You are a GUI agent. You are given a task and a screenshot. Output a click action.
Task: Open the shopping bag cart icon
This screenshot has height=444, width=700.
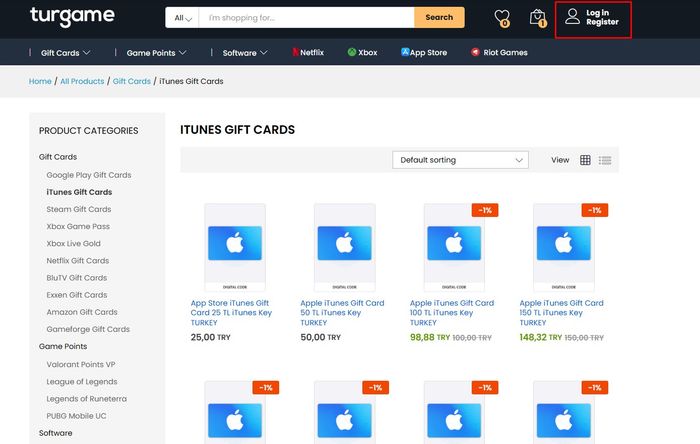coord(538,18)
